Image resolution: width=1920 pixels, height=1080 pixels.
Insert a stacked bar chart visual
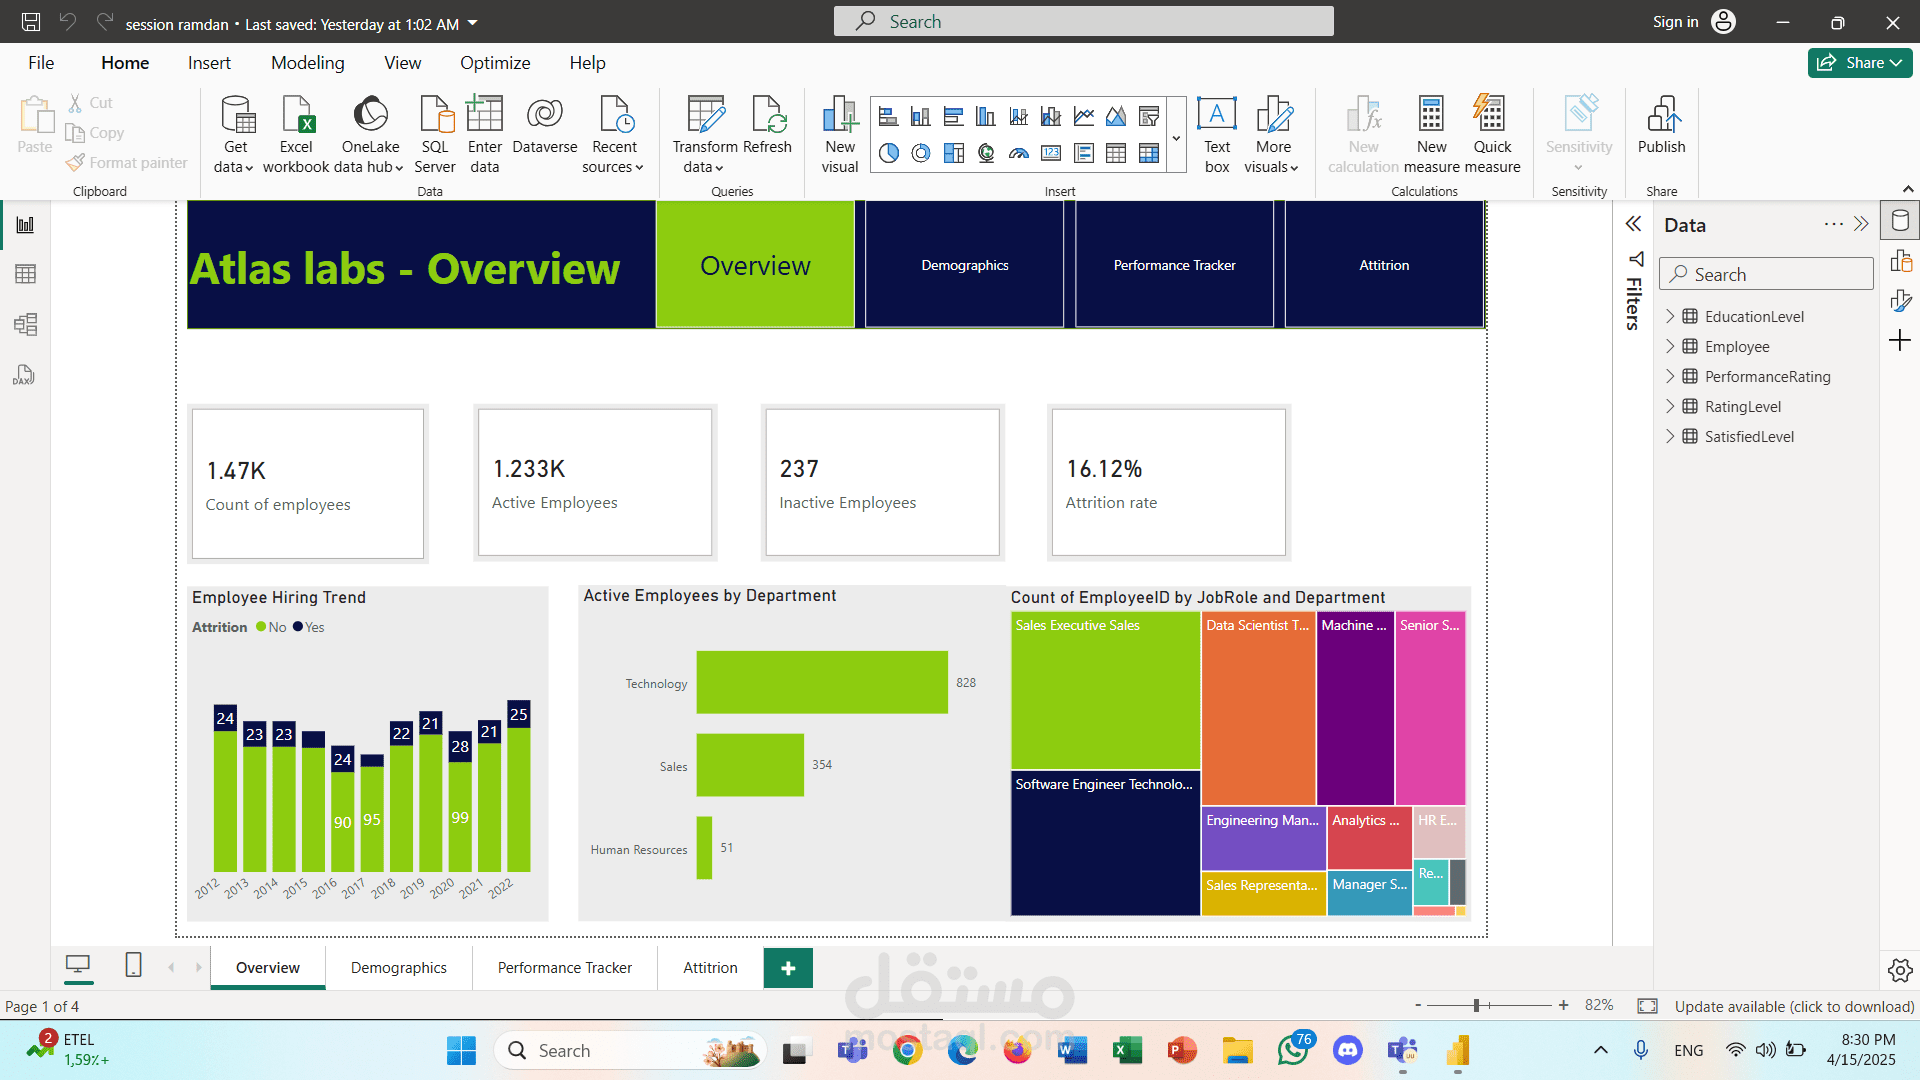click(x=888, y=117)
